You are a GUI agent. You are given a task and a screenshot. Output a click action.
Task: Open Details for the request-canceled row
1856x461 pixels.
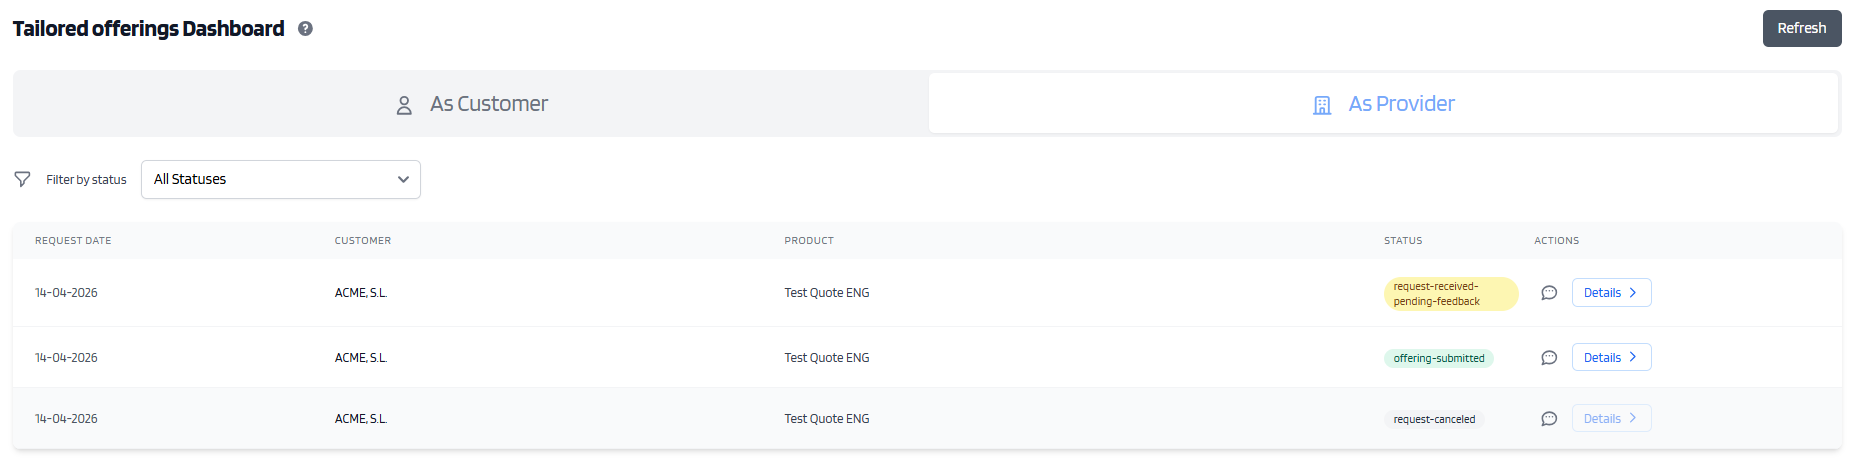1611,419
